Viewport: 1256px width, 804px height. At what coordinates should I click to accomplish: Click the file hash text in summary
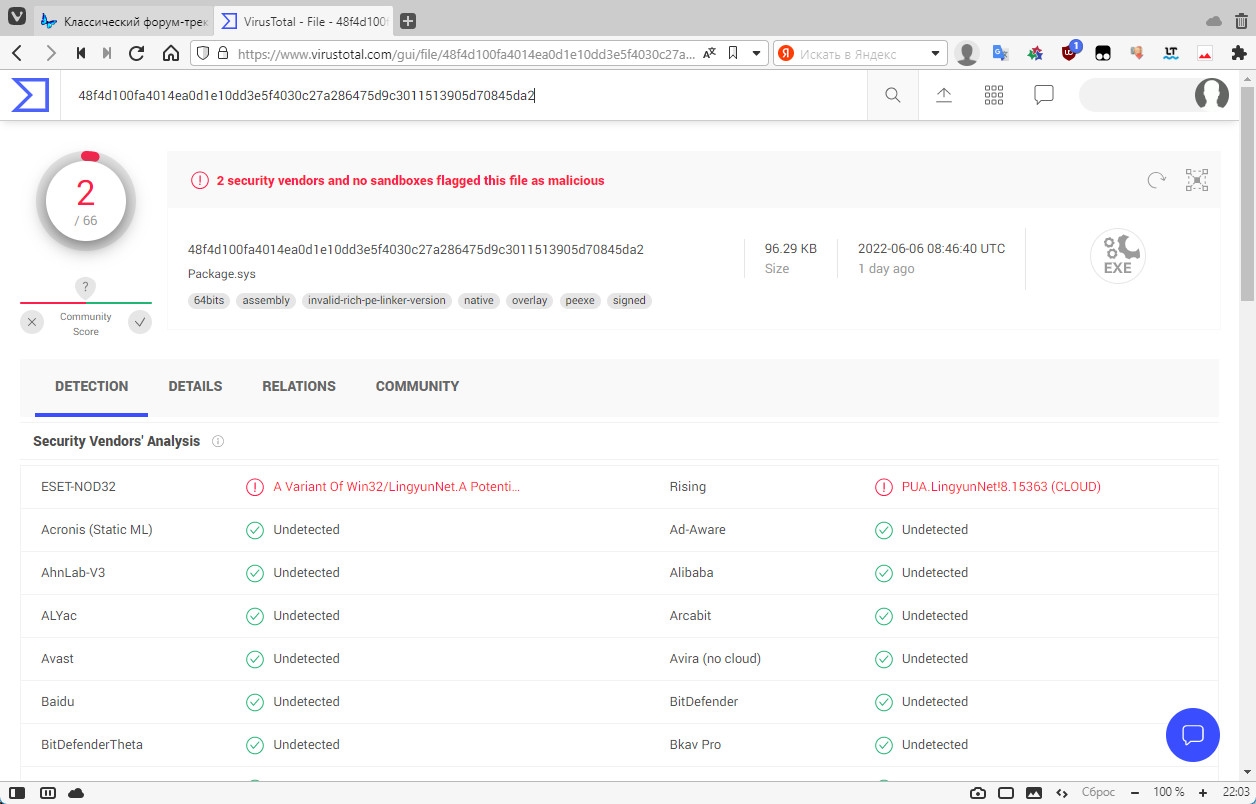click(416, 249)
